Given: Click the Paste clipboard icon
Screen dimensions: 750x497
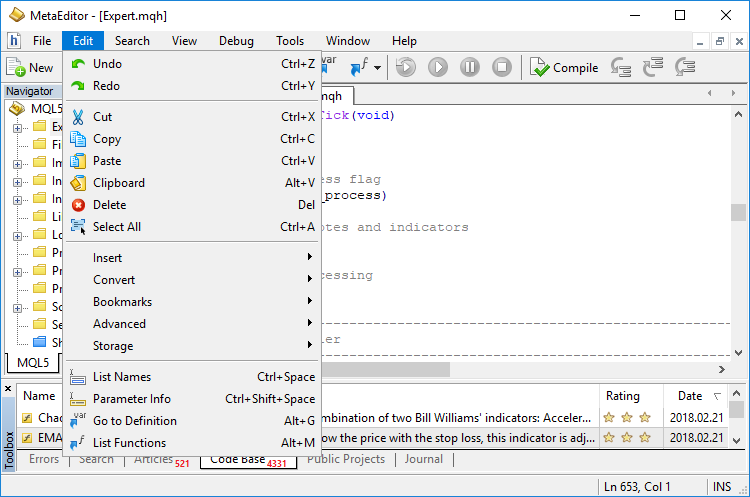Looking at the screenshot, I should pyautogui.click(x=78, y=161).
